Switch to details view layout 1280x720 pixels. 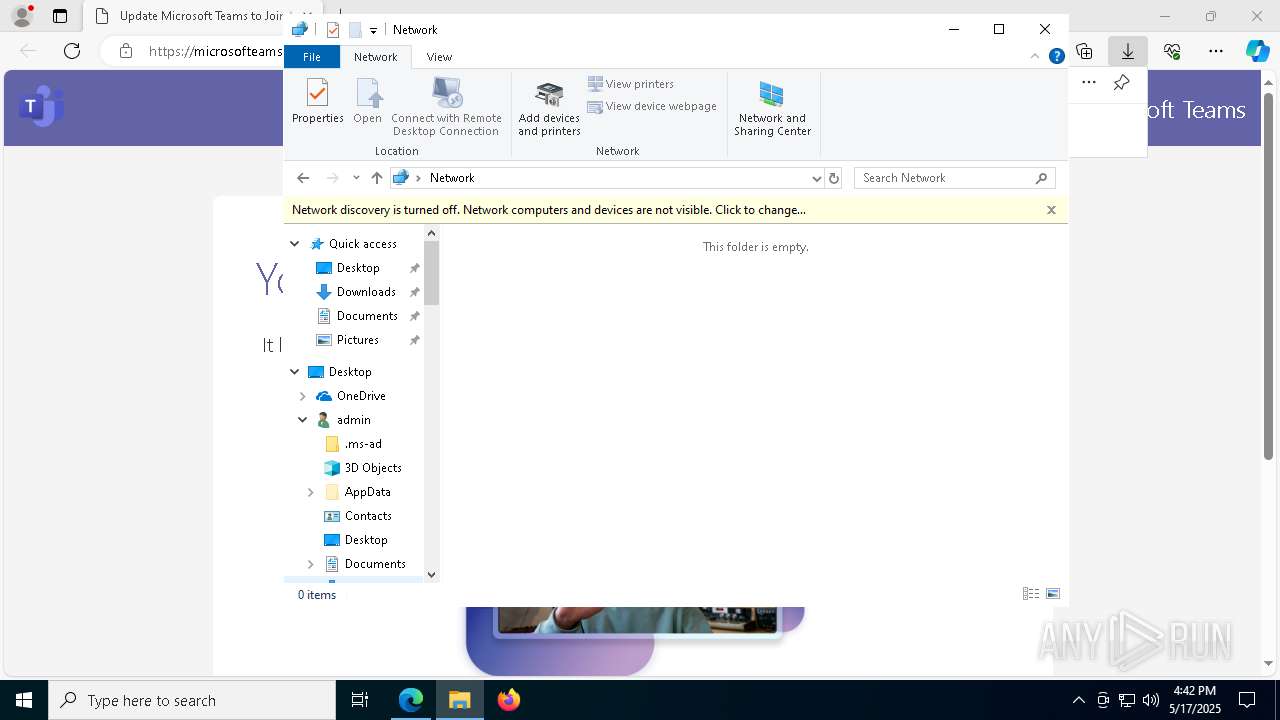[1031, 594]
